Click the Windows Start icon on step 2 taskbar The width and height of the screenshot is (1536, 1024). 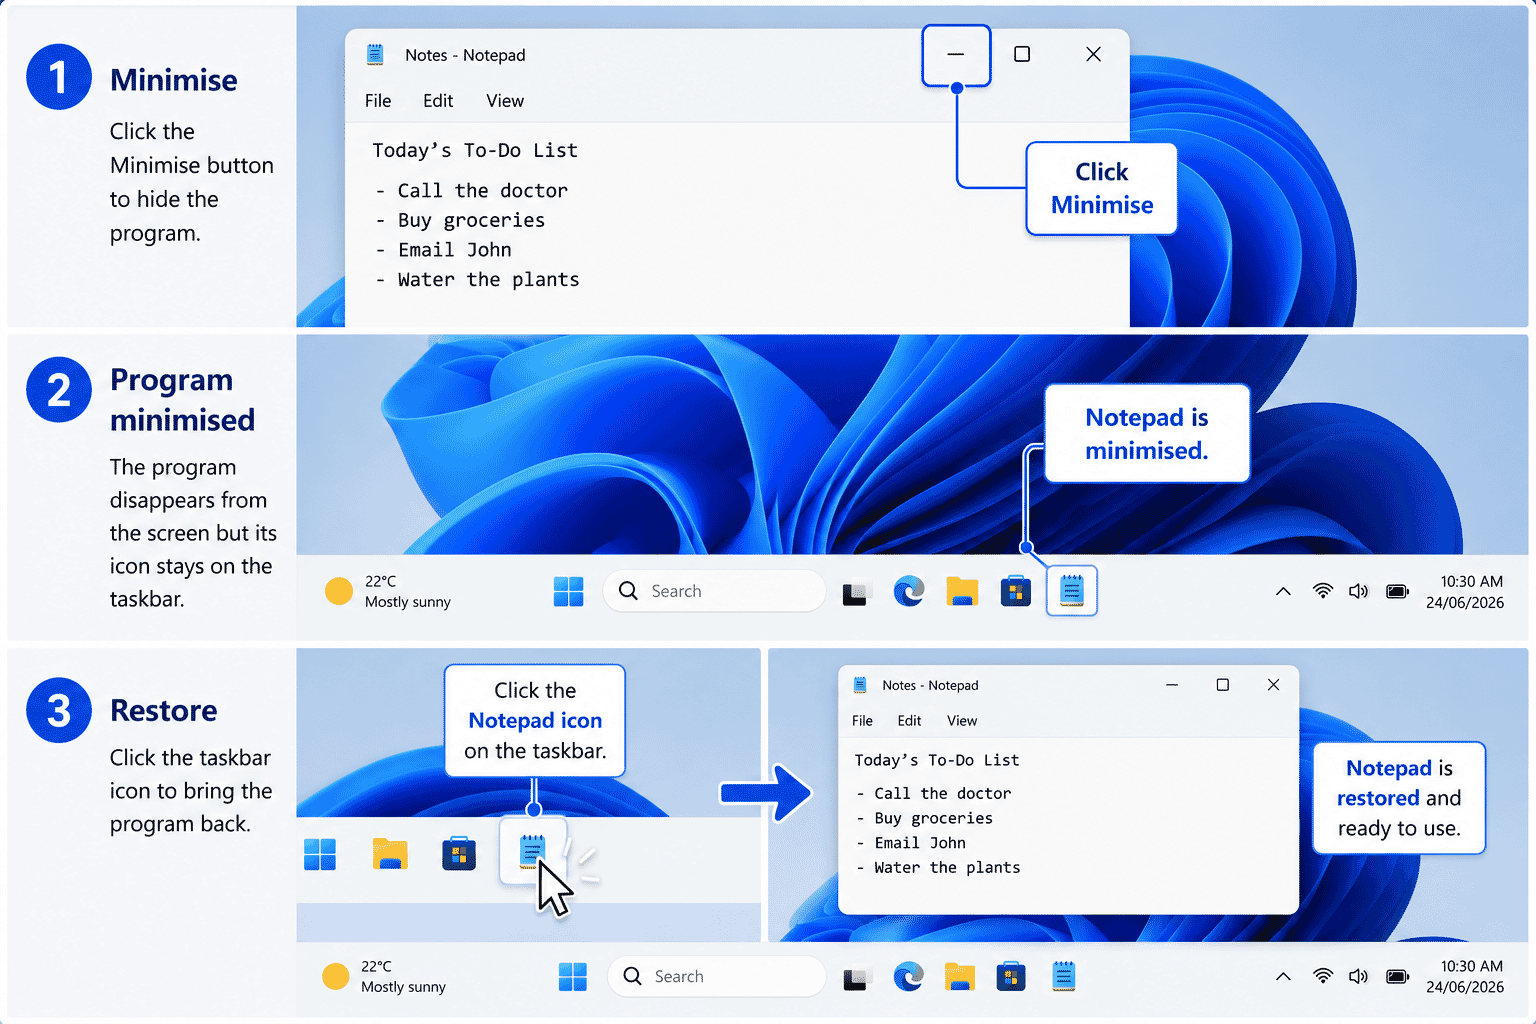pyautogui.click(x=568, y=591)
